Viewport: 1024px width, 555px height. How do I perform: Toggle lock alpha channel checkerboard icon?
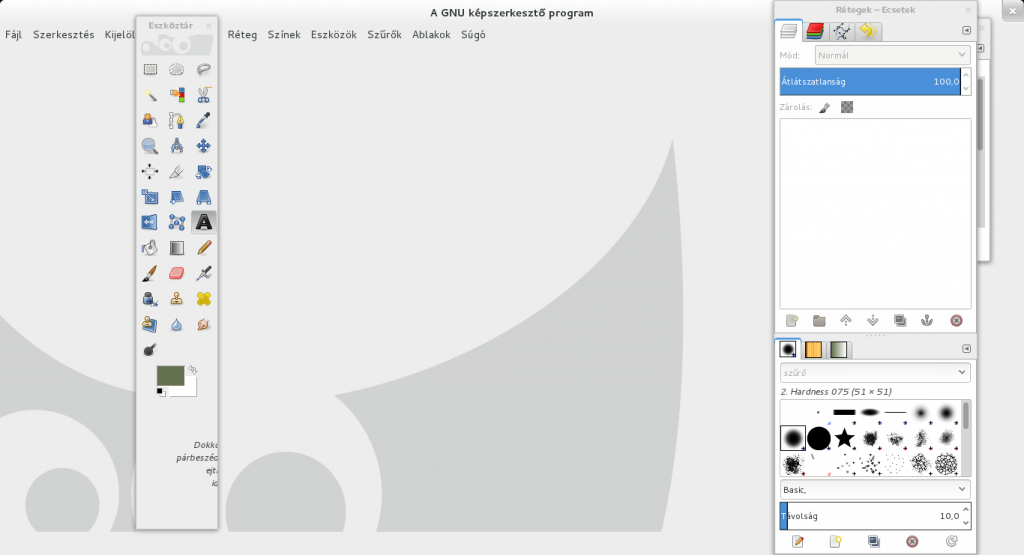pos(847,107)
